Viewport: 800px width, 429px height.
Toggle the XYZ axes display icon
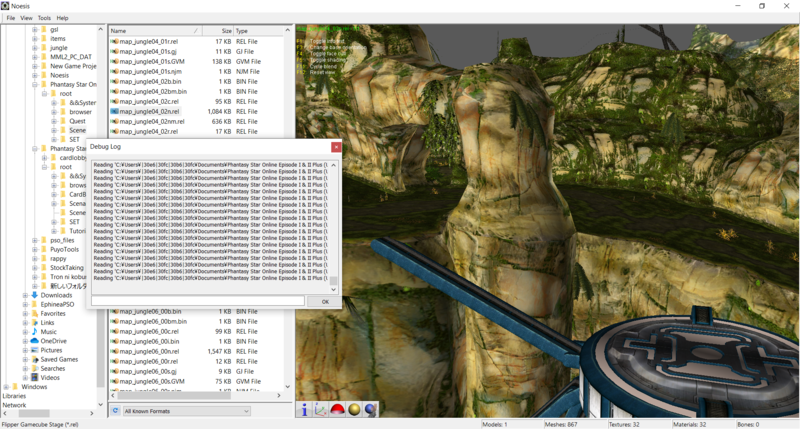[x=321, y=409]
